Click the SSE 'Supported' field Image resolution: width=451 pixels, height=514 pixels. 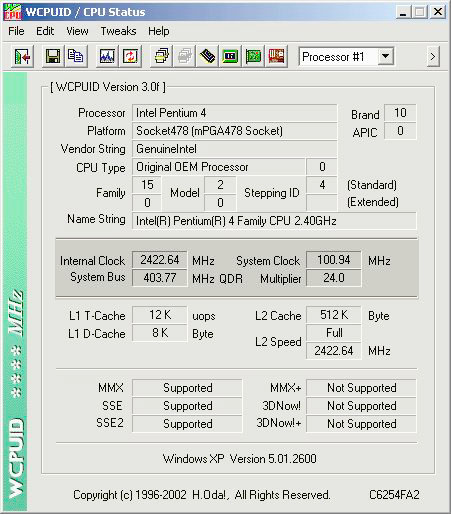187,406
